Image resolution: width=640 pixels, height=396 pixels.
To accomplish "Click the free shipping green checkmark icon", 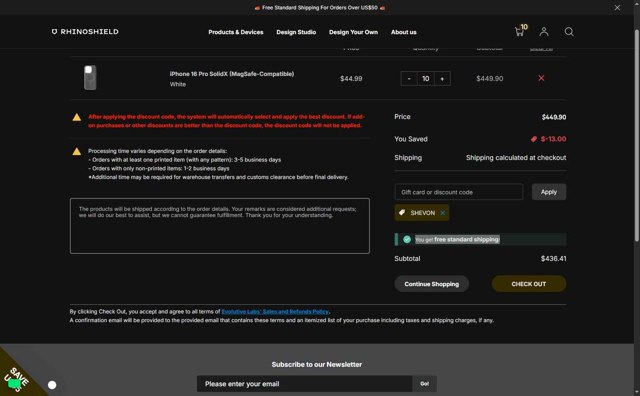I will point(407,239).
